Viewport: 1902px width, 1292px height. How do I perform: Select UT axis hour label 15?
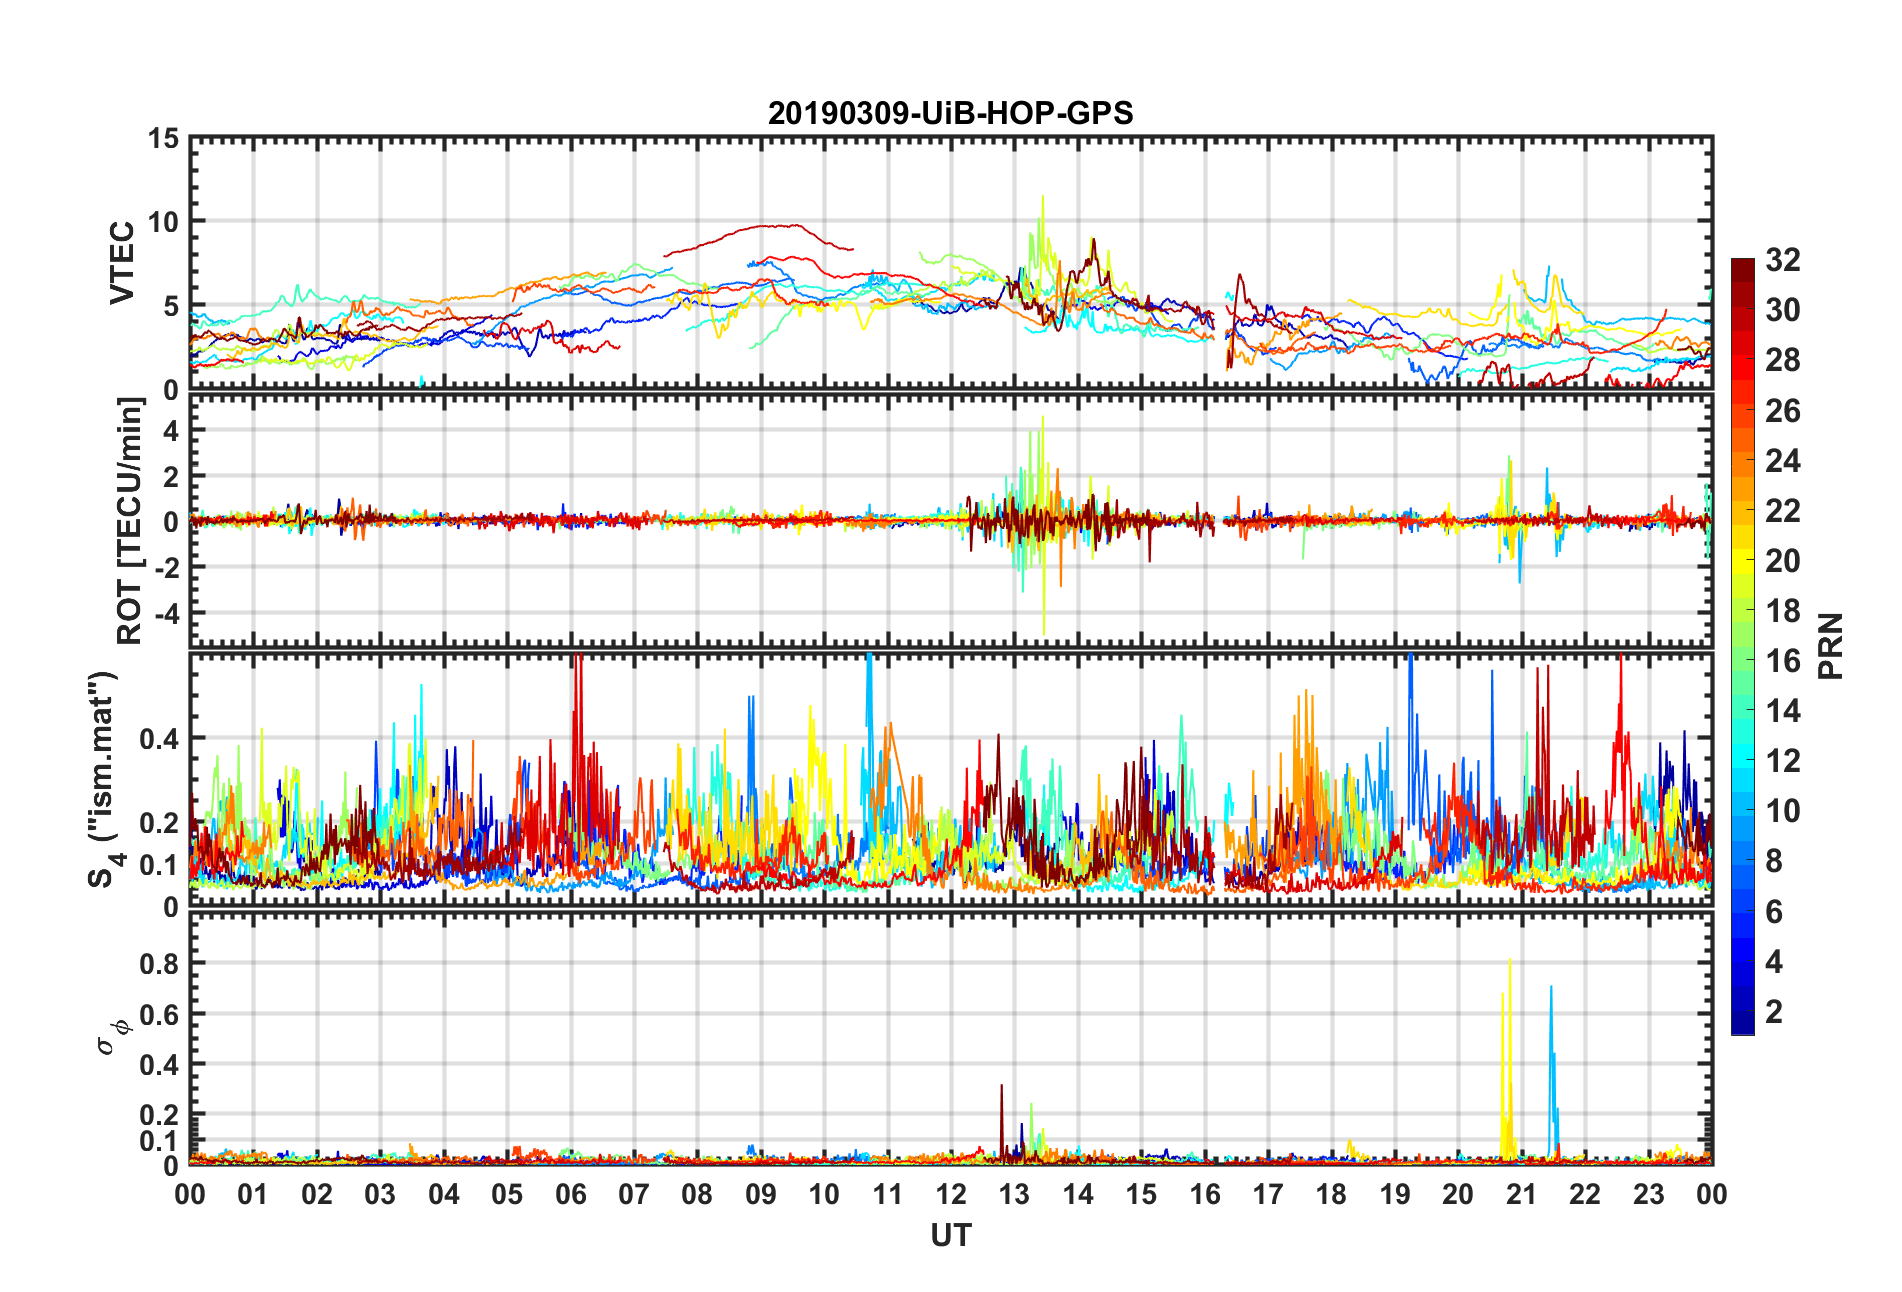[x=1141, y=1194]
